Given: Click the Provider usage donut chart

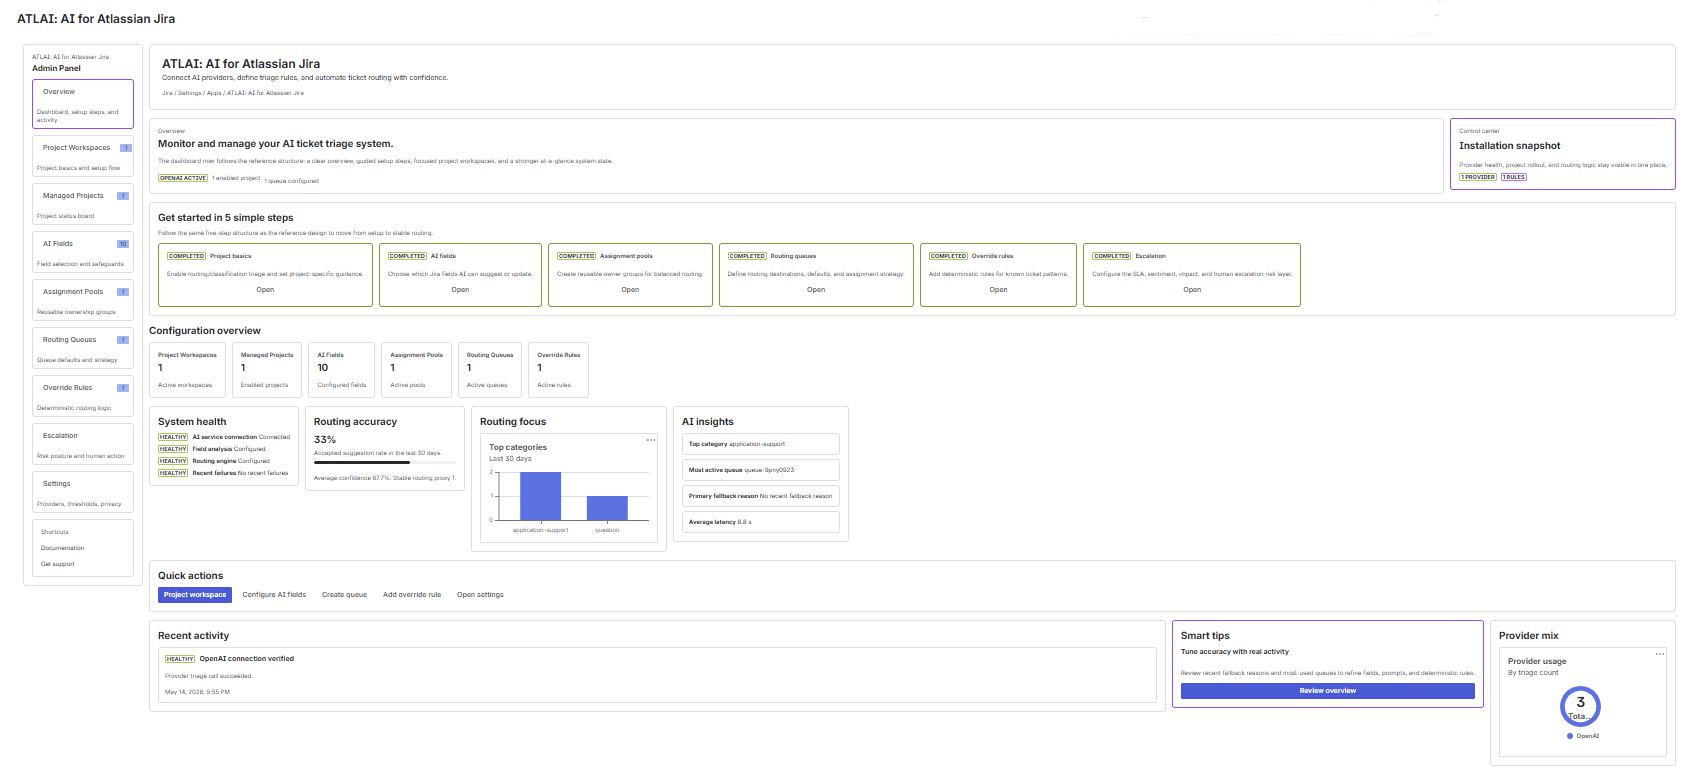Looking at the screenshot, I should (1580, 706).
